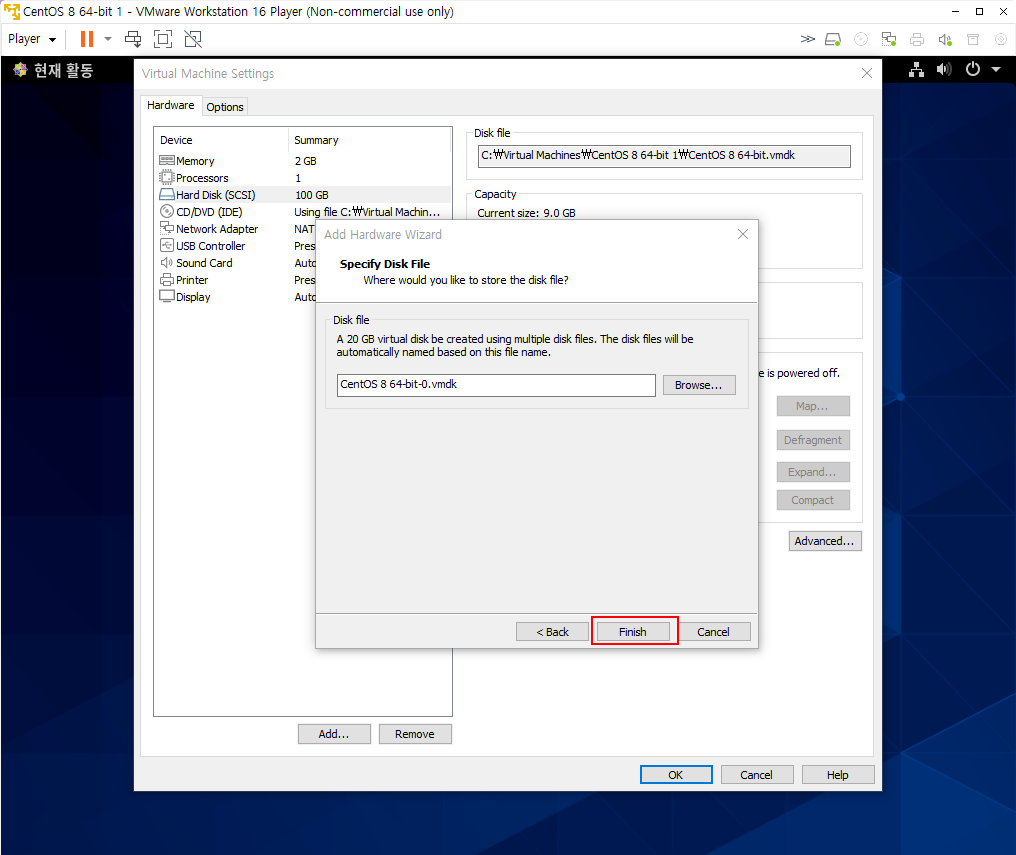
Task: Click the CD/DVD device toolbar icon
Action: coord(861,40)
